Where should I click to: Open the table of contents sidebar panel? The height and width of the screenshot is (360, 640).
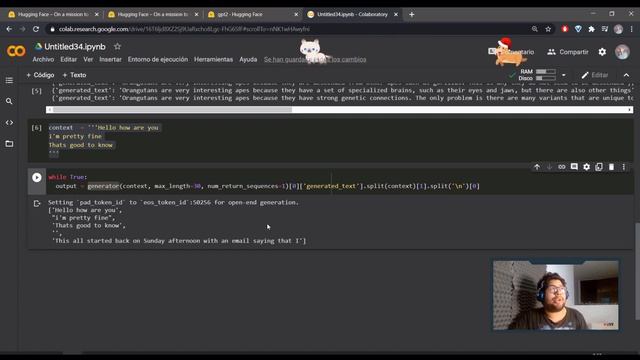pyautogui.click(x=9, y=80)
